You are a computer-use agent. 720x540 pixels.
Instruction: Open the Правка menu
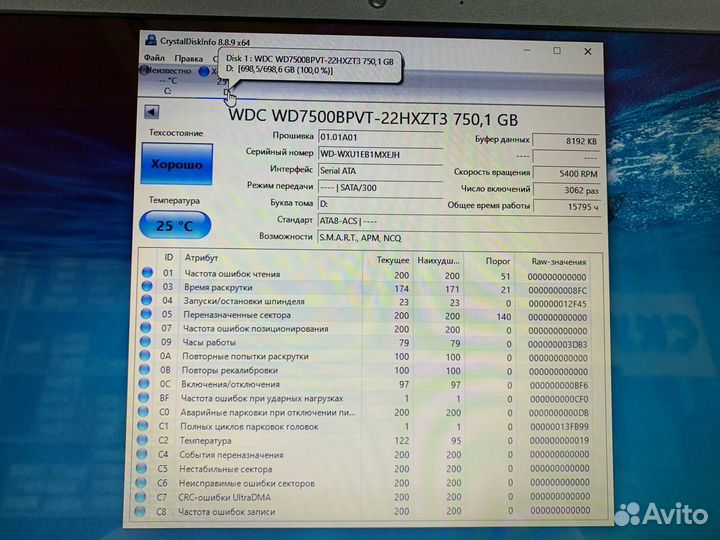click(x=188, y=59)
